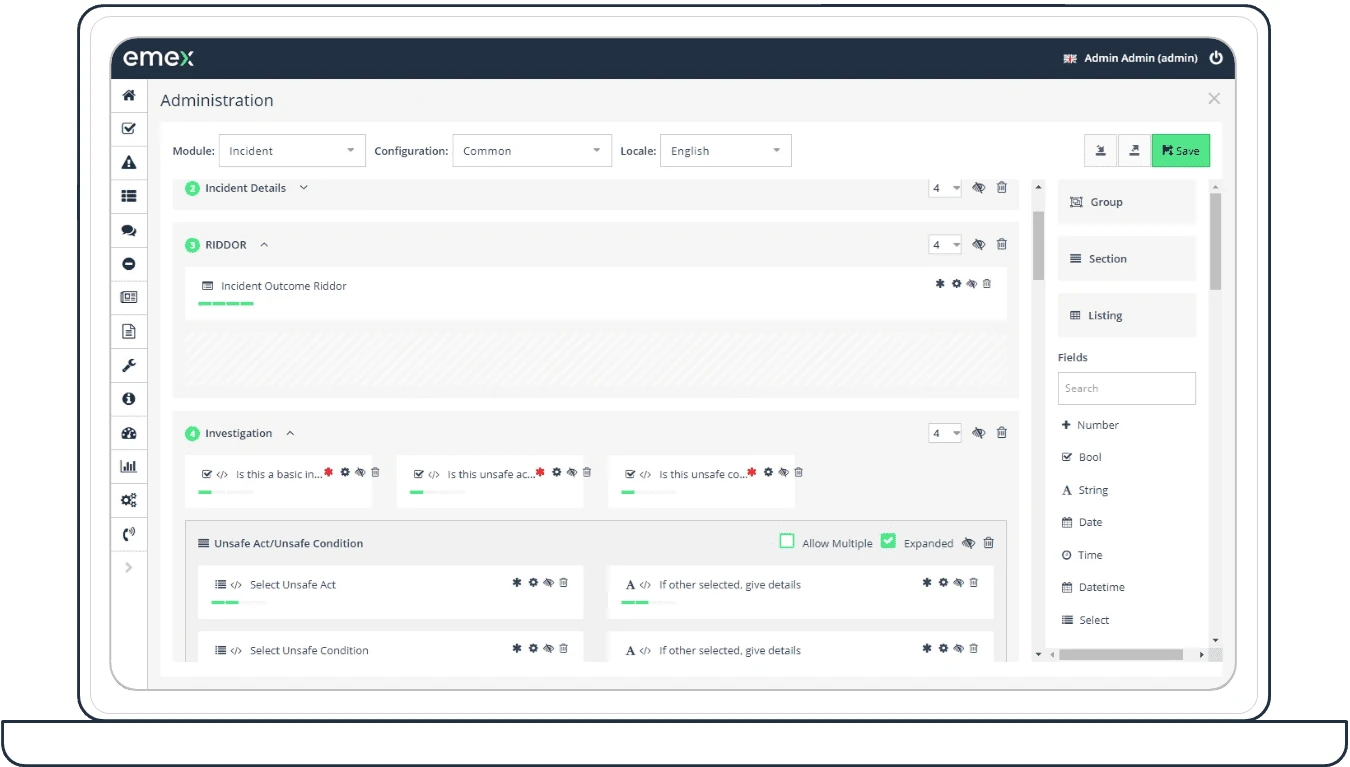Choose the Number field type
The height and width of the screenshot is (767, 1350).
1090,425
